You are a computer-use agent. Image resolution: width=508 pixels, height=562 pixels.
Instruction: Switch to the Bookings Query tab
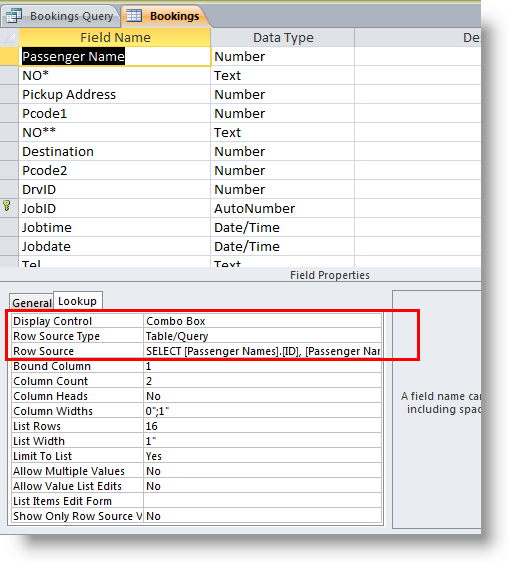pyautogui.click(x=60, y=16)
